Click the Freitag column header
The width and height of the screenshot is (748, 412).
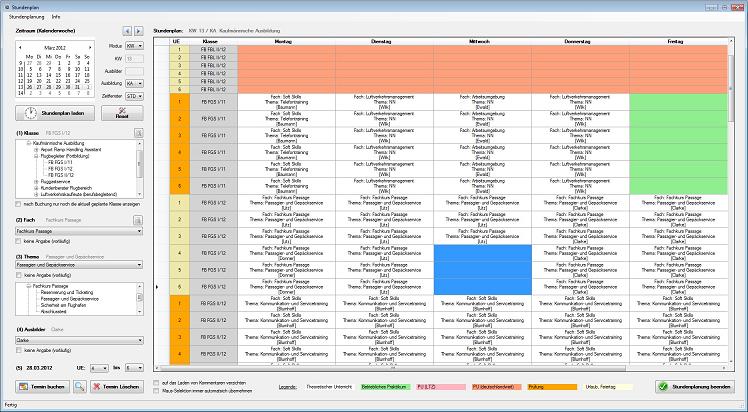click(x=678, y=41)
